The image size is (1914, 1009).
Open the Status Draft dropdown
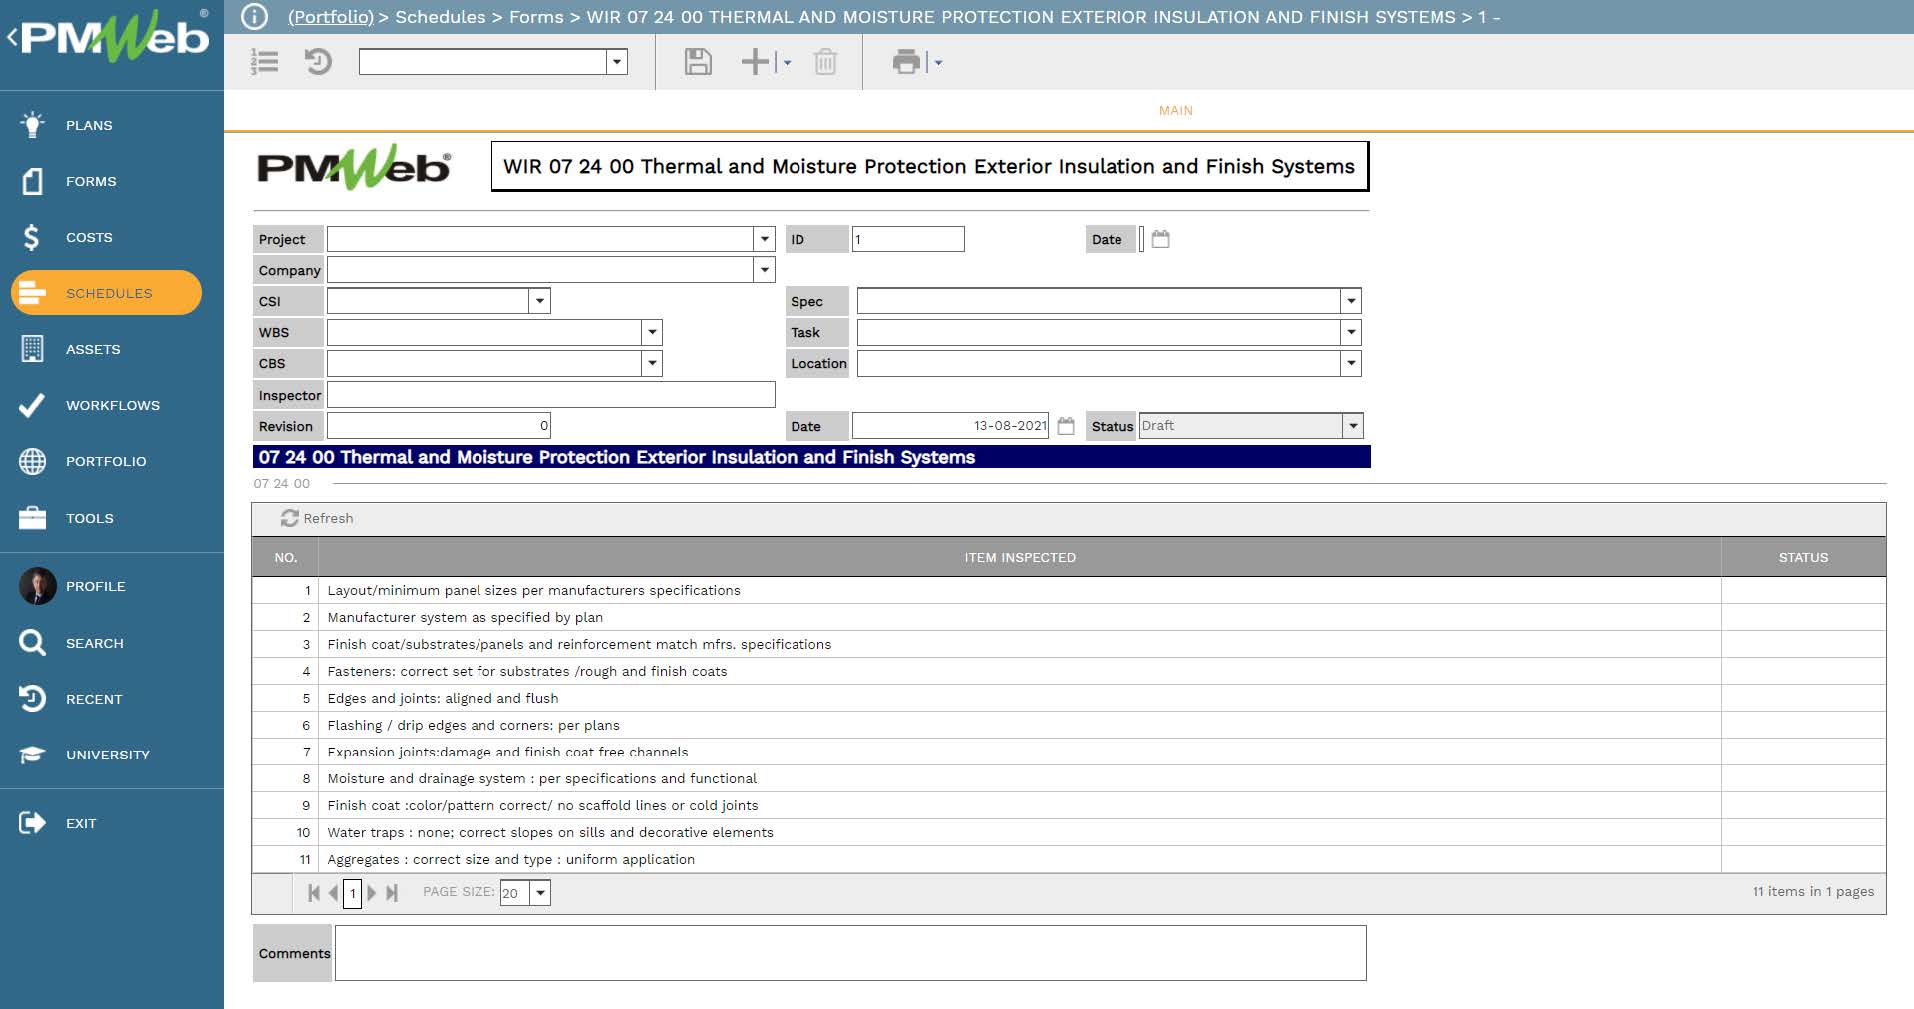click(x=1352, y=426)
